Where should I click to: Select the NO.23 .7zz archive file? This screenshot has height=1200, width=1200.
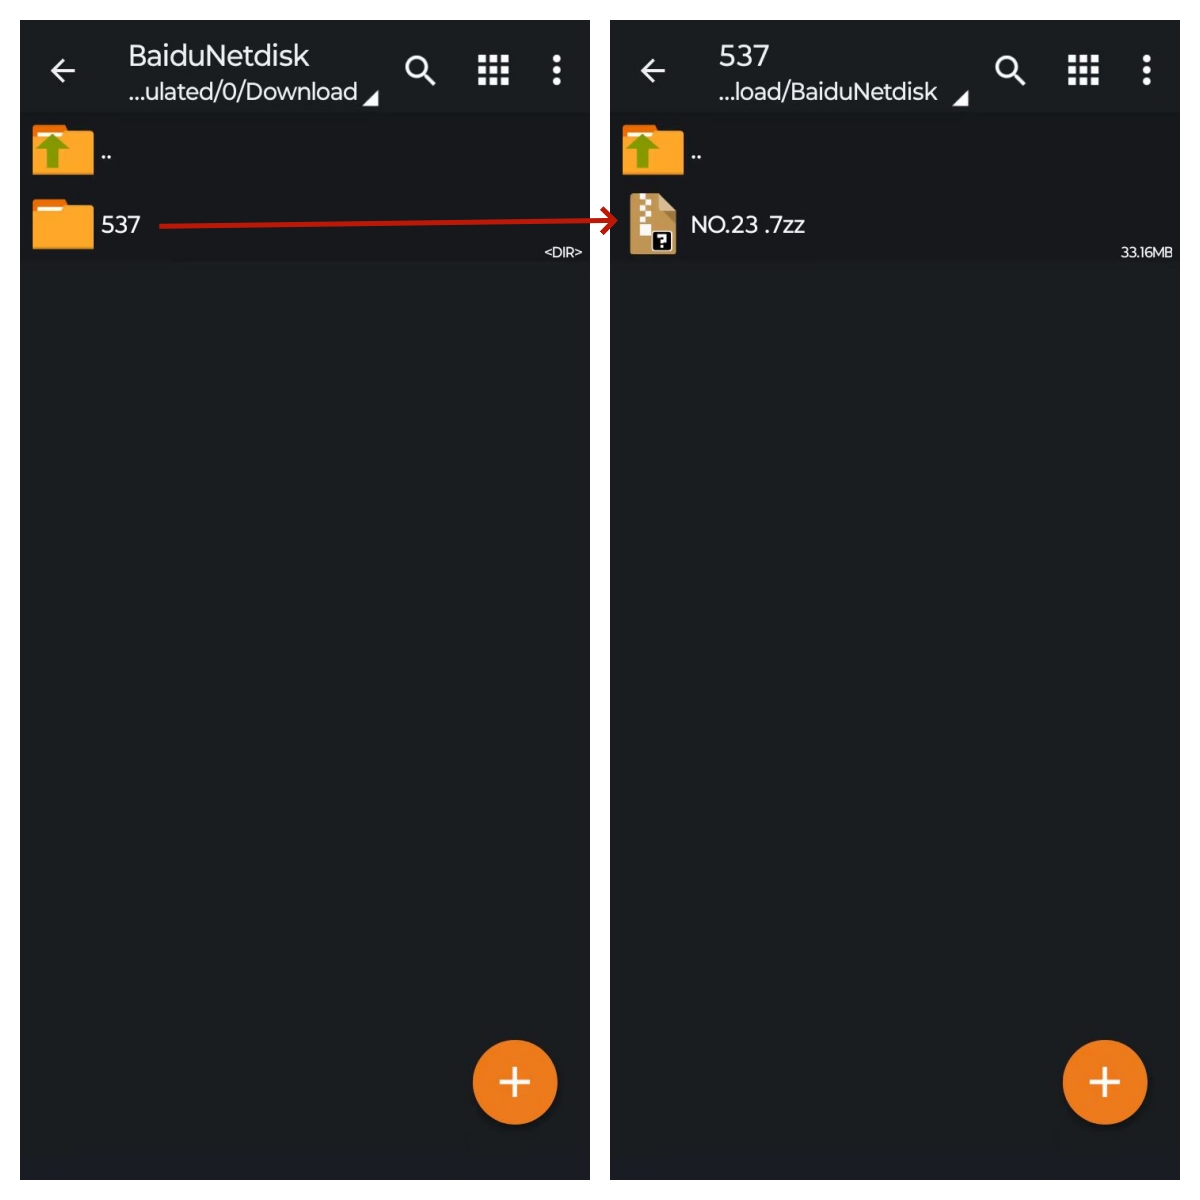tap(895, 225)
